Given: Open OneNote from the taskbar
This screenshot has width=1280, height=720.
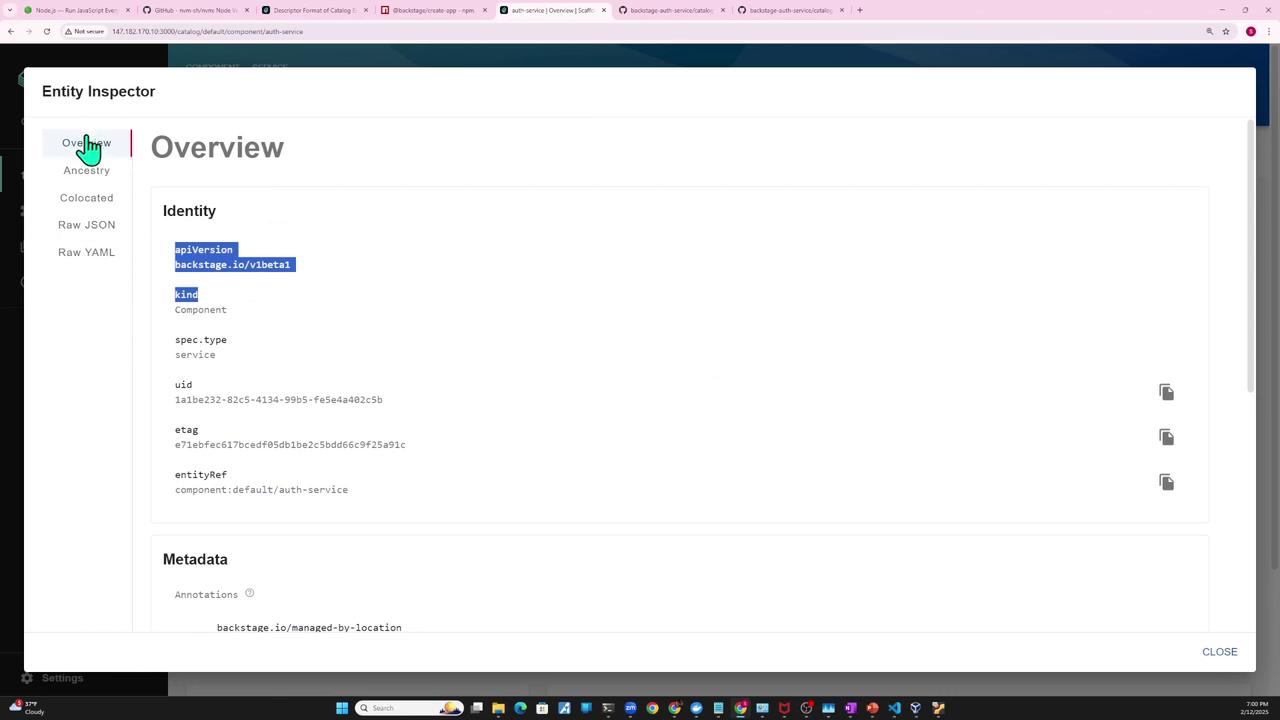Looking at the screenshot, I should tap(850, 708).
